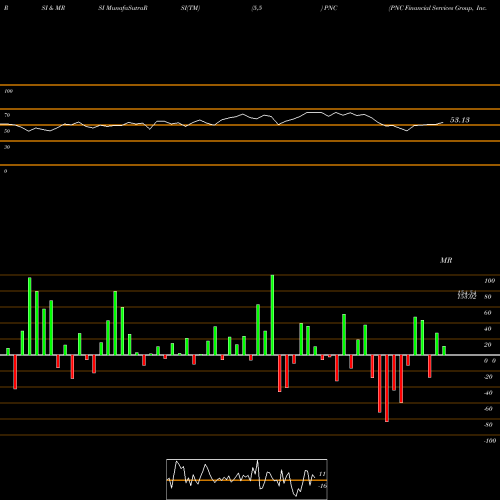Click the tallest green MR bar
The height and width of the screenshot is (500, 500).
point(272,315)
